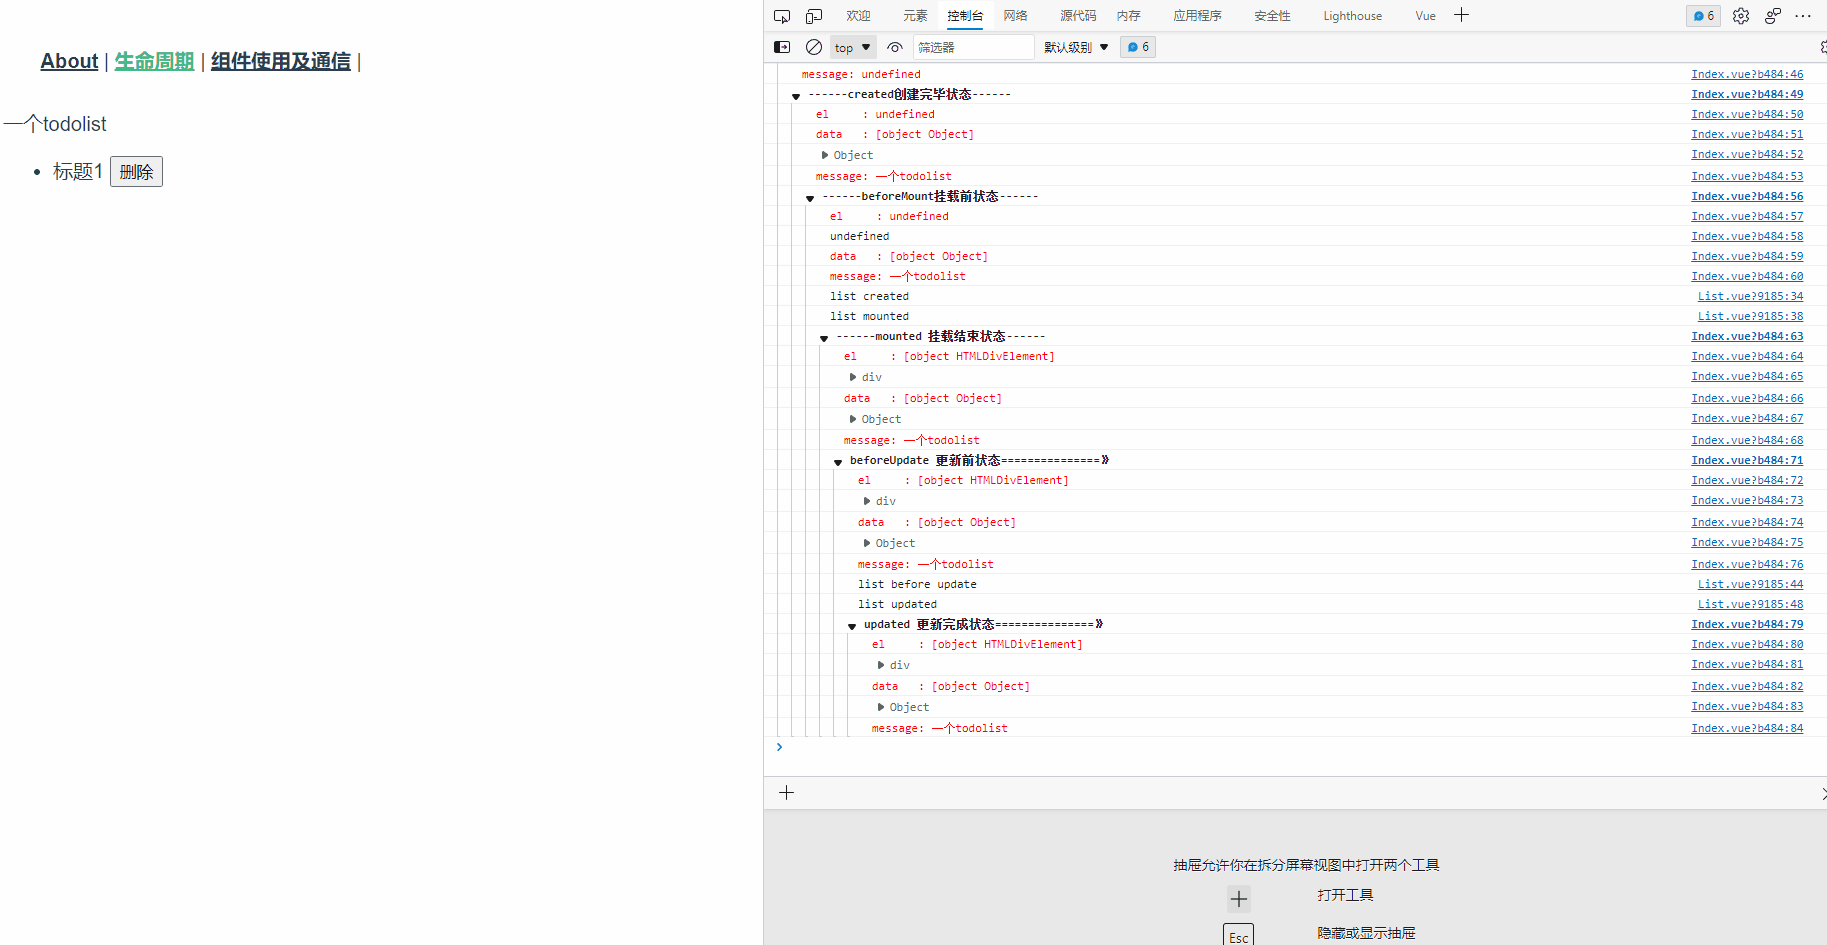
Task: Create a live expression with the eye icon
Action: click(x=895, y=47)
